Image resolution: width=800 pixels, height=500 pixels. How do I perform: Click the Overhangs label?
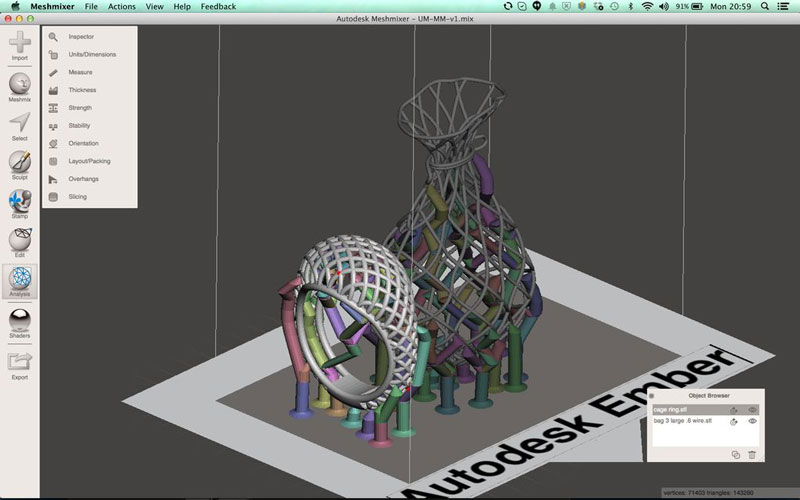84,179
